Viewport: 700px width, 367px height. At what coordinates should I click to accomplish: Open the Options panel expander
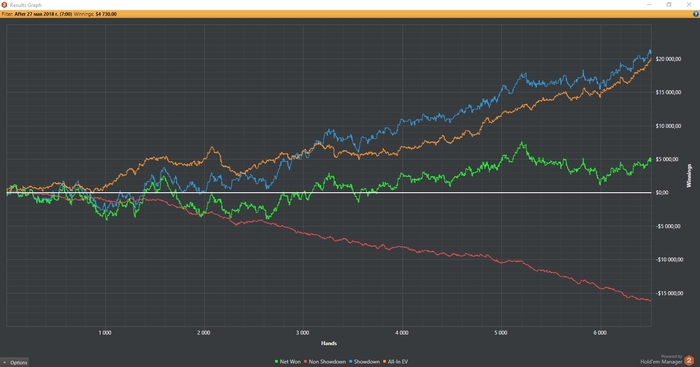15,362
